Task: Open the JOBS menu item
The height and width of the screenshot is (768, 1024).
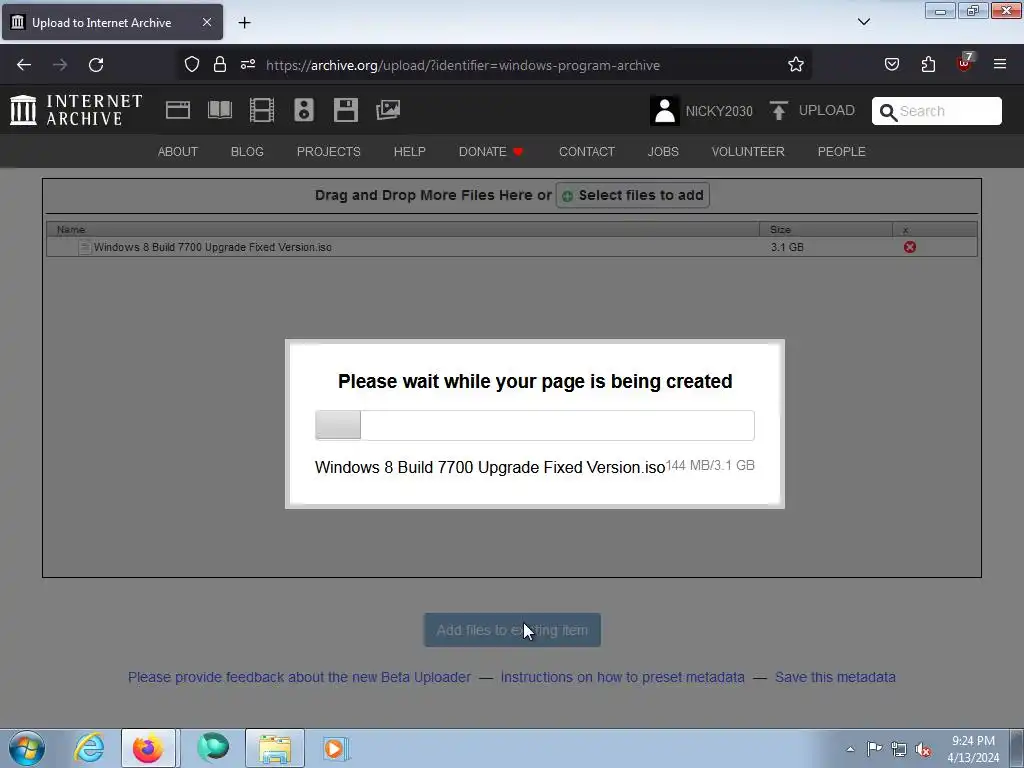Action: coord(663,152)
